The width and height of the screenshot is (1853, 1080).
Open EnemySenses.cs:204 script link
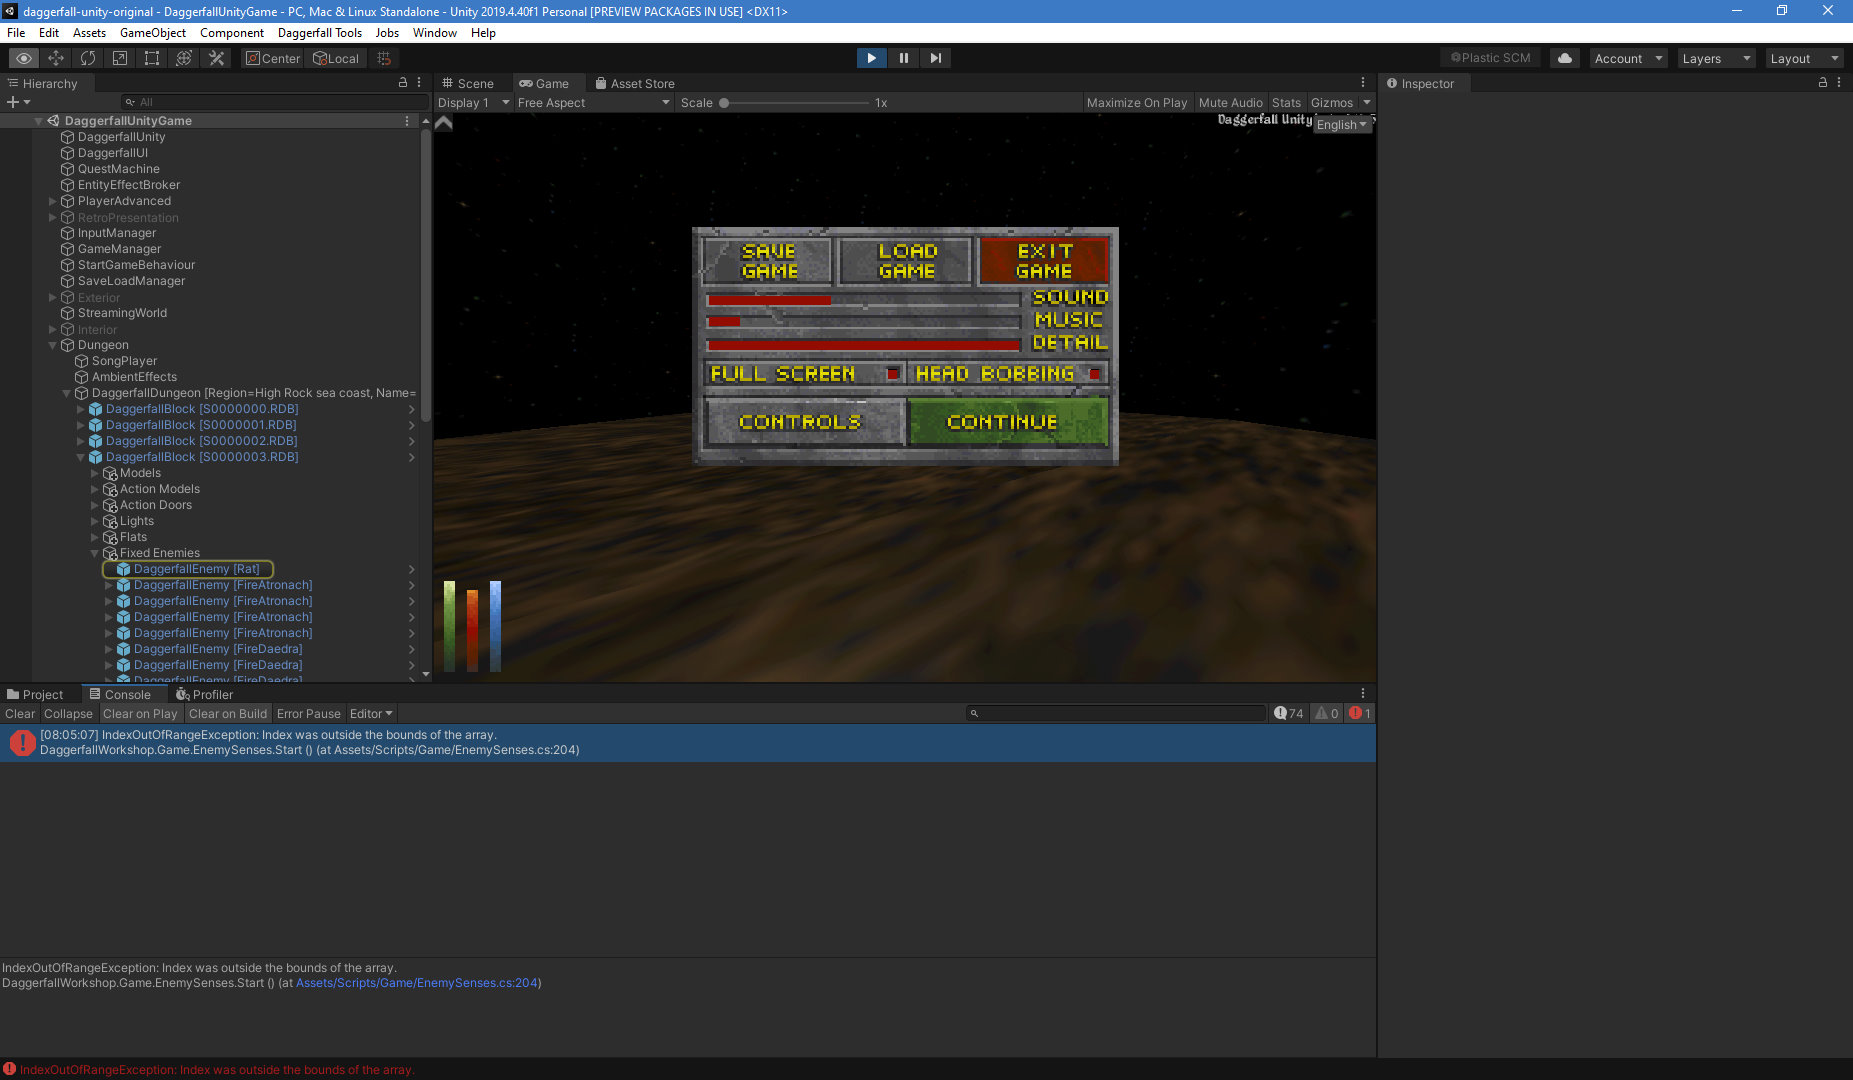pyautogui.click(x=417, y=983)
